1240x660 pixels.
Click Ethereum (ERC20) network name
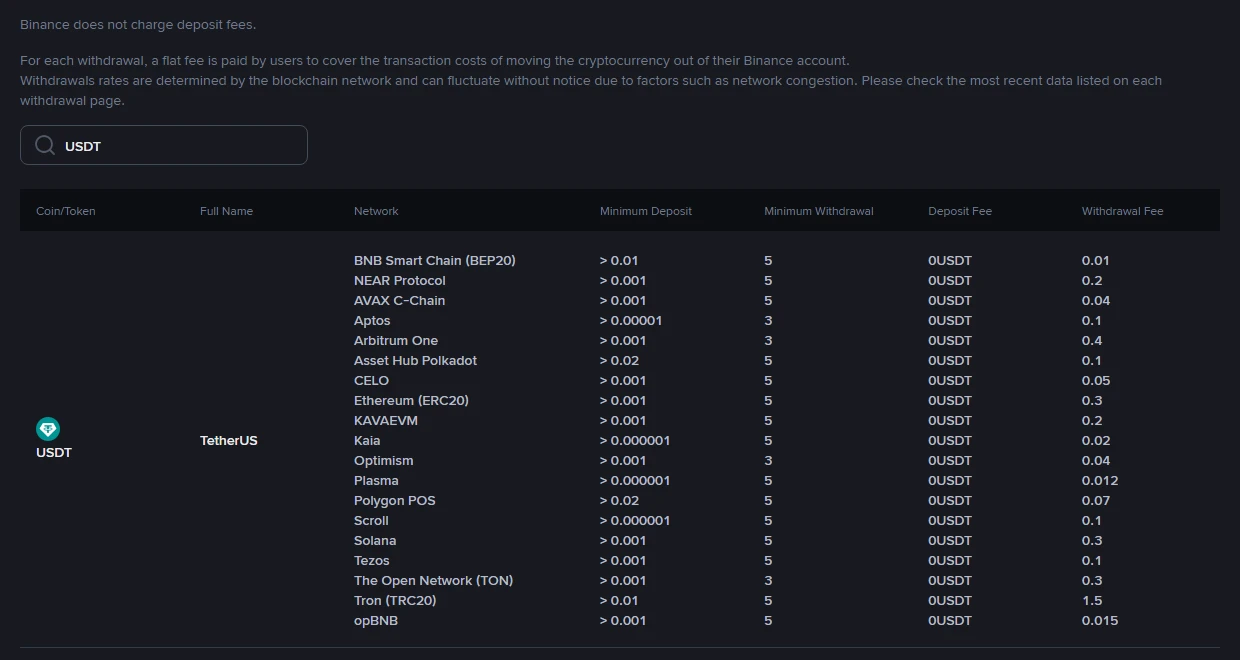pyautogui.click(x=411, y=401)
